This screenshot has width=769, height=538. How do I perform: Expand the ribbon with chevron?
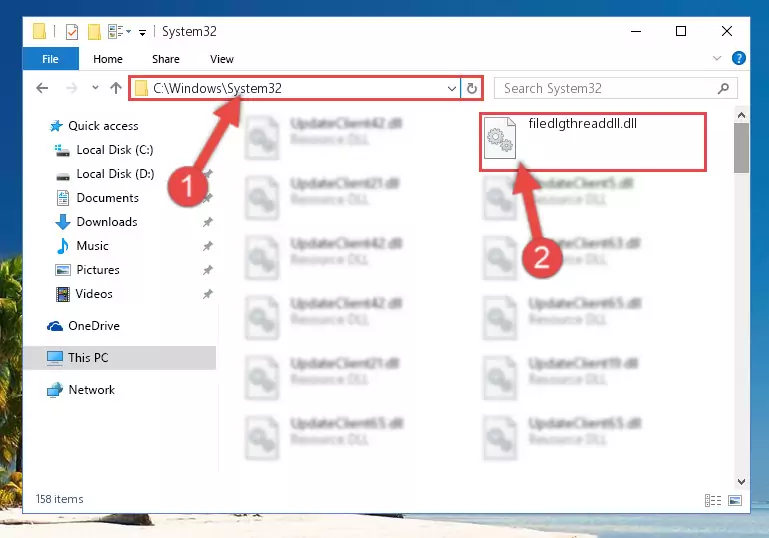(x=717, y=58)
